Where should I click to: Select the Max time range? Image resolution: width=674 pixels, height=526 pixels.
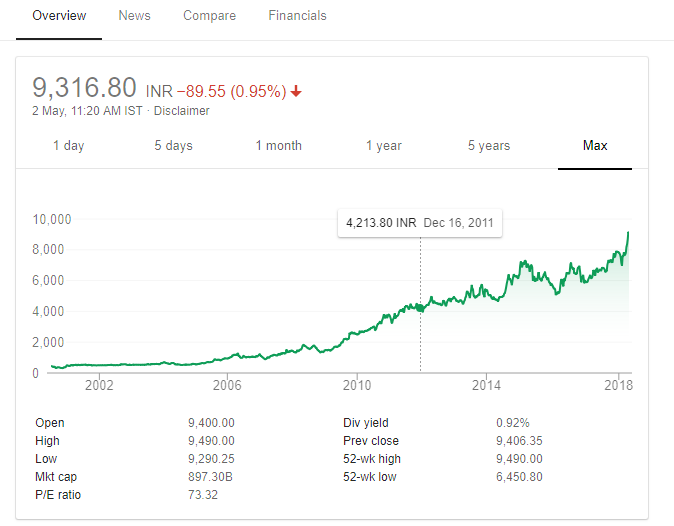[x=595, y=146]
